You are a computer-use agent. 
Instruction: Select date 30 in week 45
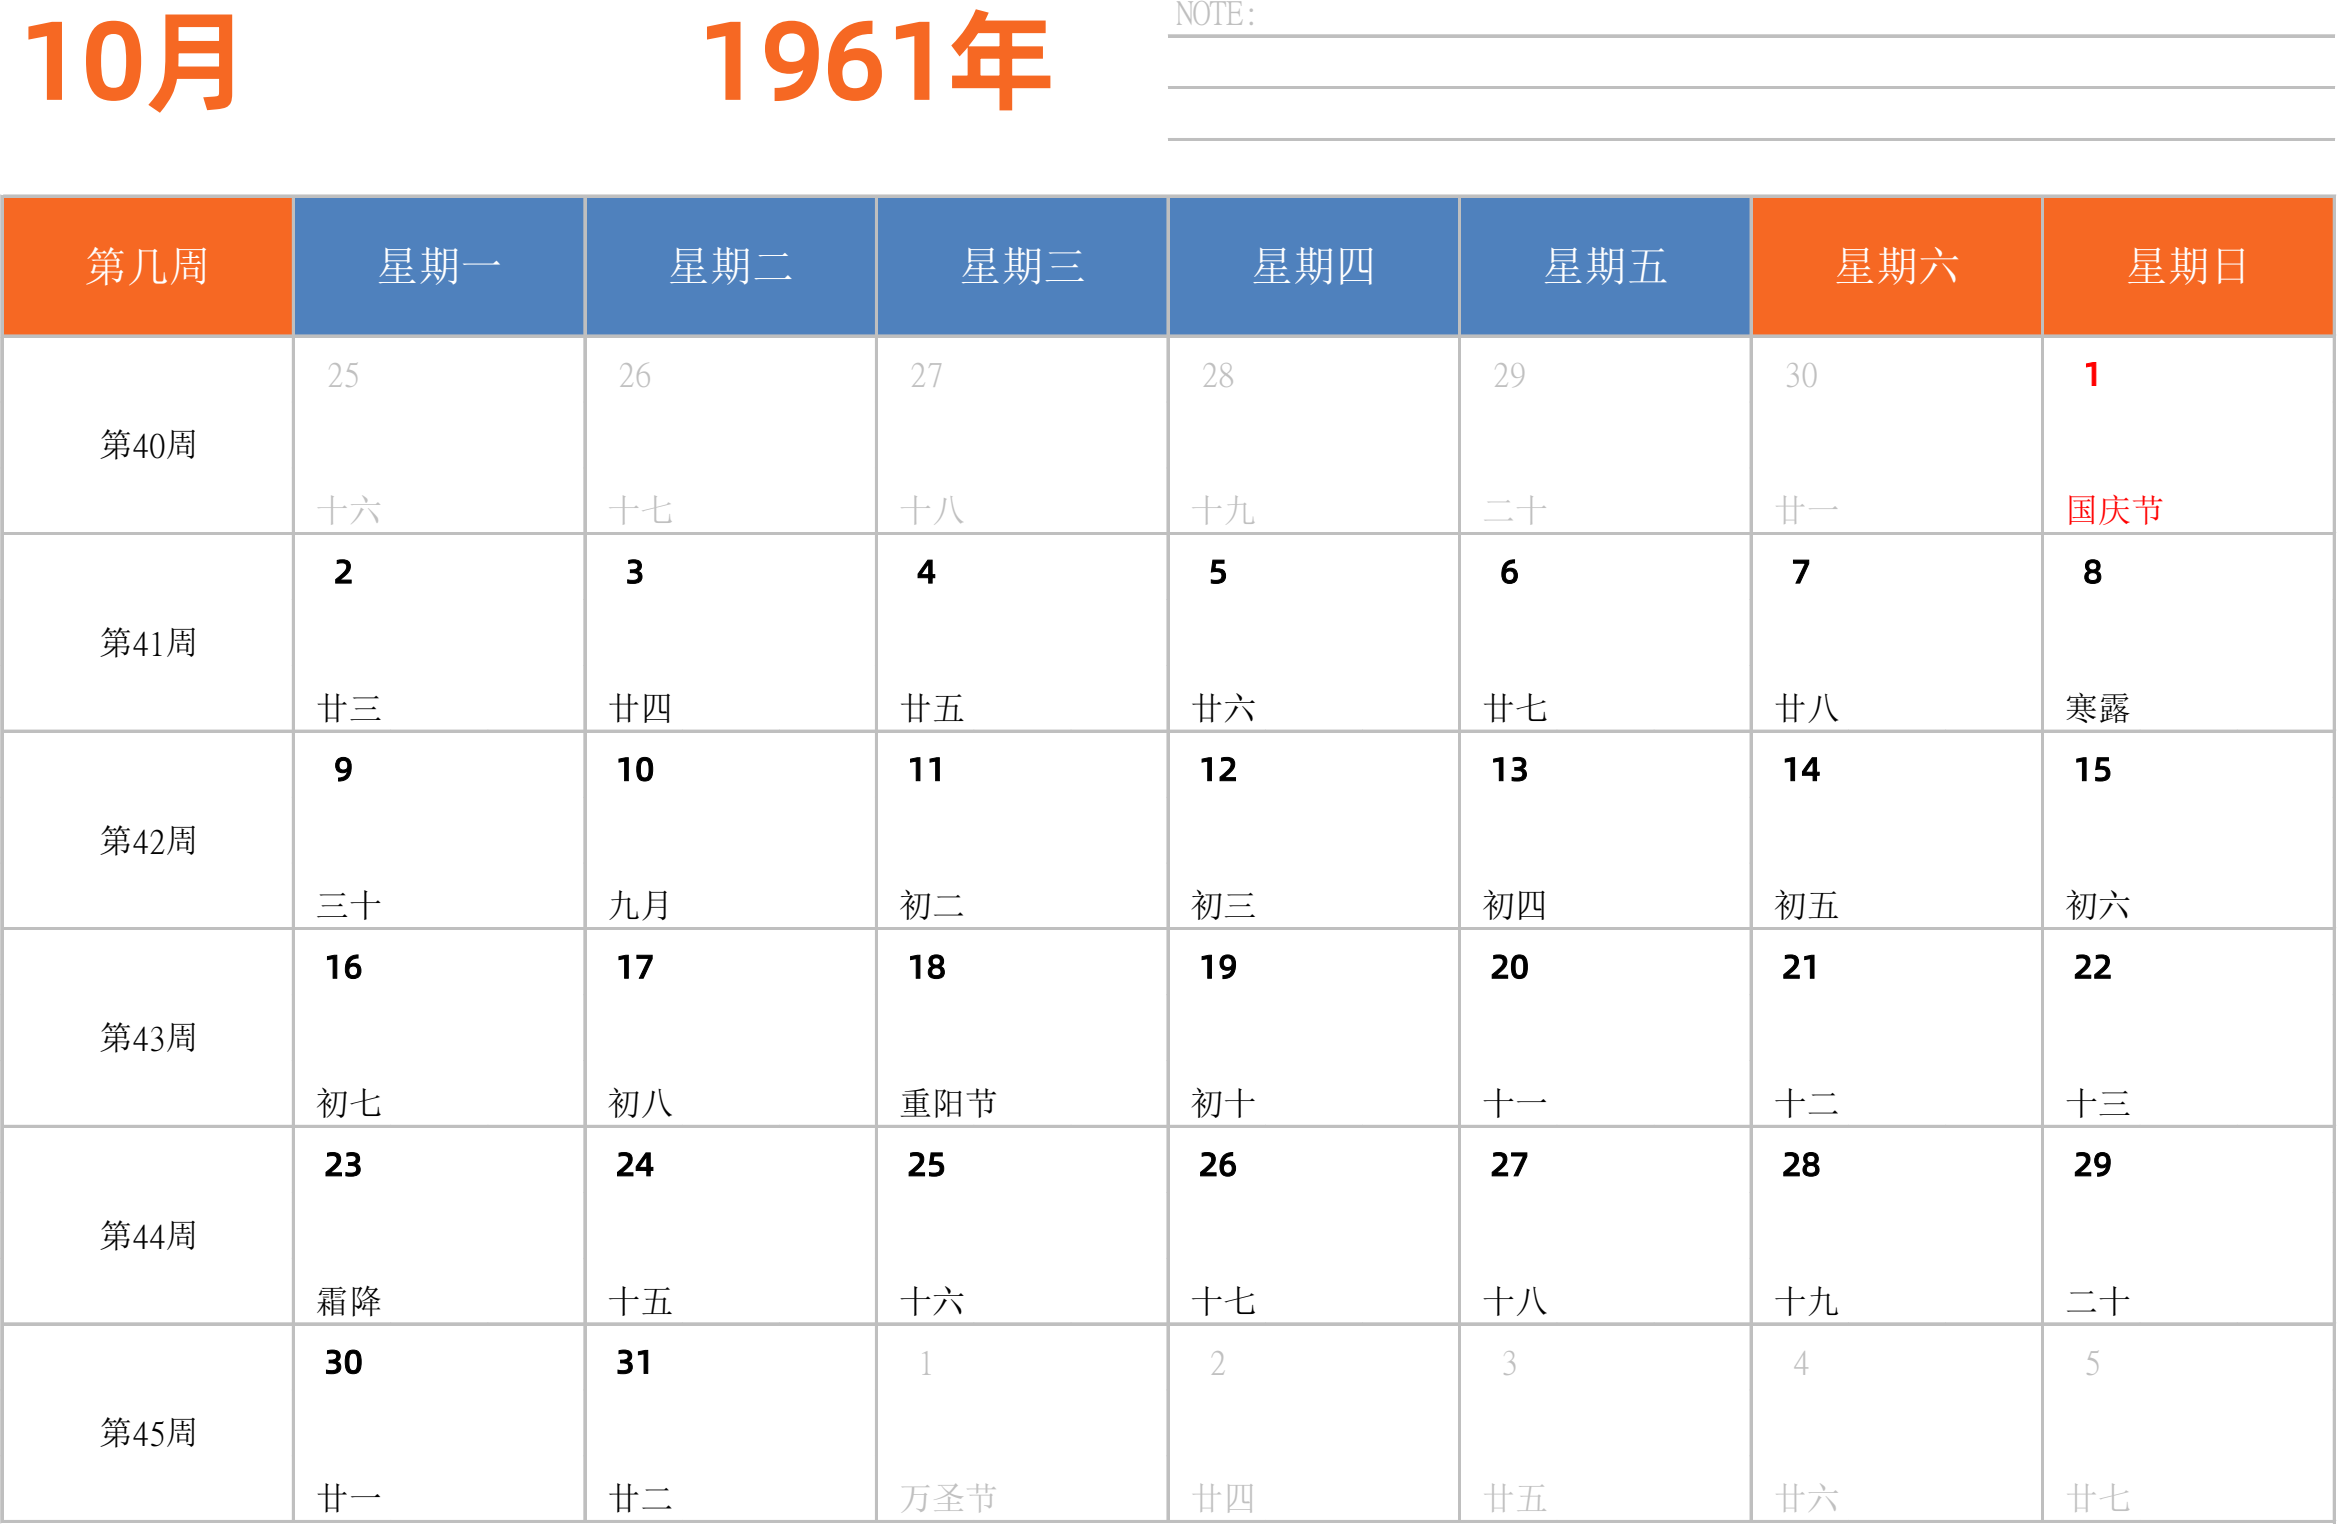pos(343,1362)
